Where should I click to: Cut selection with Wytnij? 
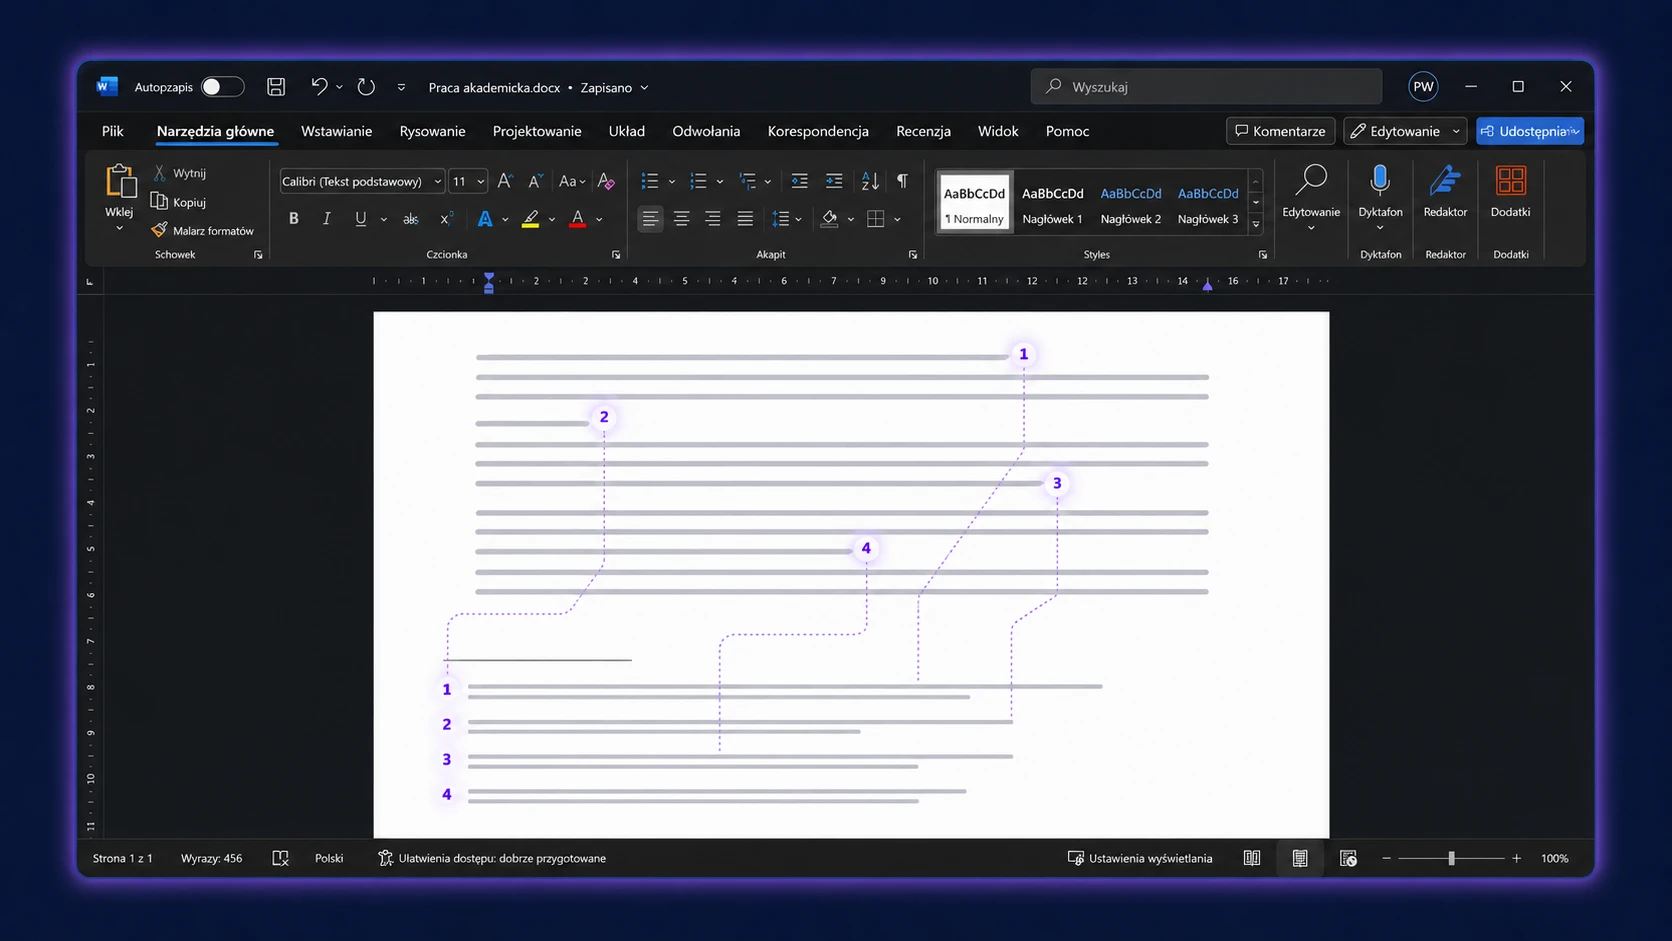point(180,173)
